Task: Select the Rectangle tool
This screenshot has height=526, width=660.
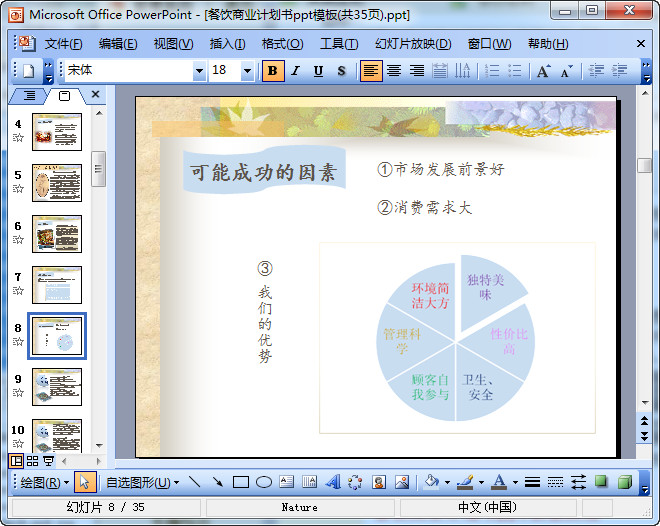Action: coord(240,482)
